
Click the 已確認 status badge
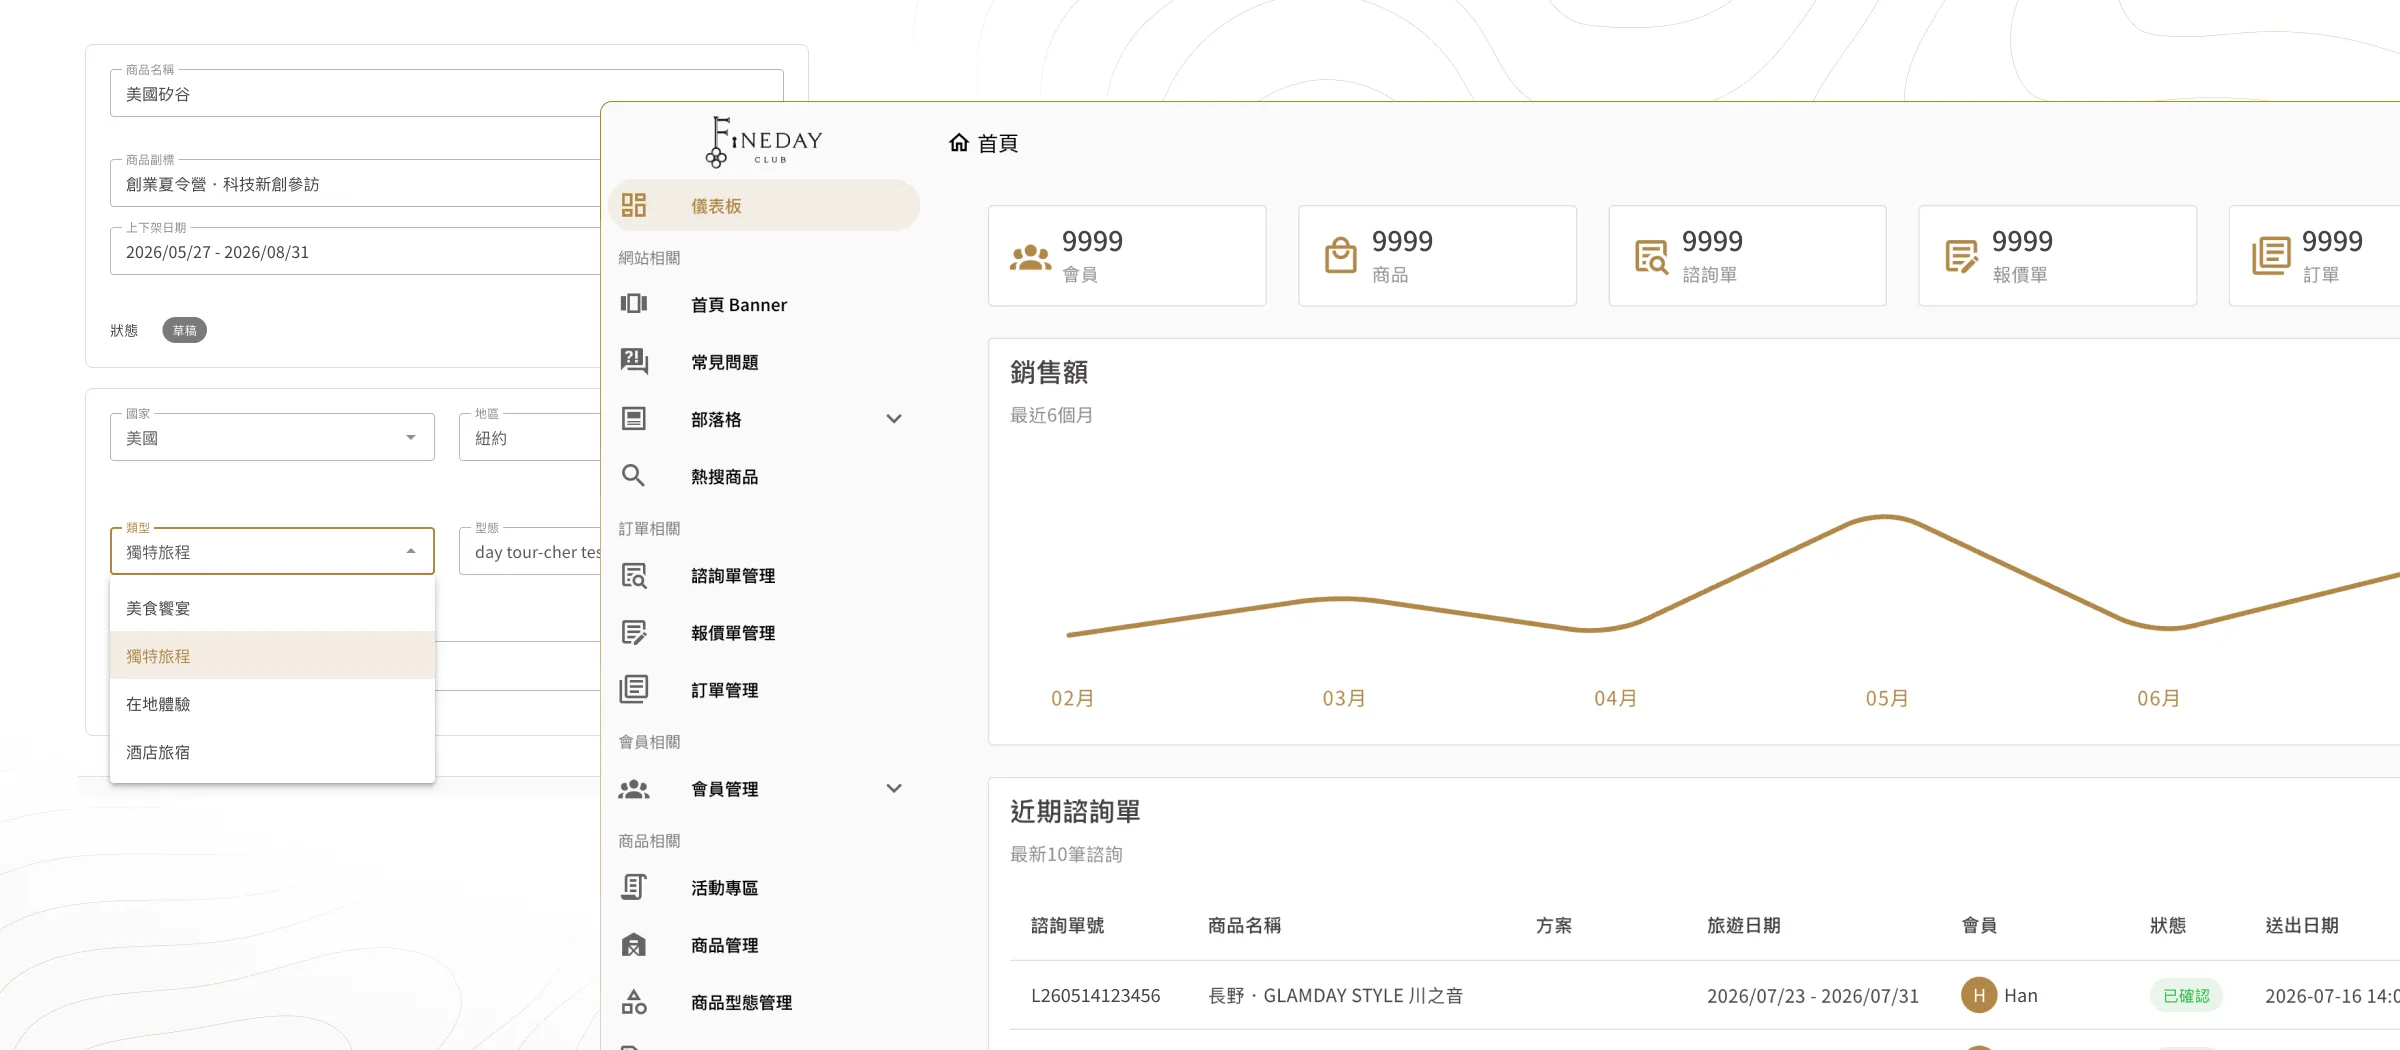tap(2186, 996)
